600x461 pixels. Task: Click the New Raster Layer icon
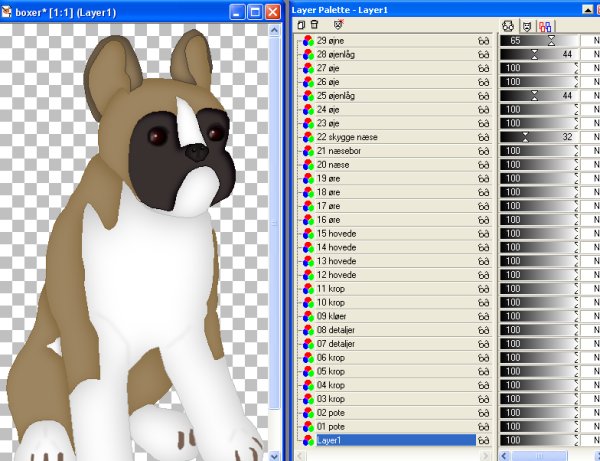point(301,24)
